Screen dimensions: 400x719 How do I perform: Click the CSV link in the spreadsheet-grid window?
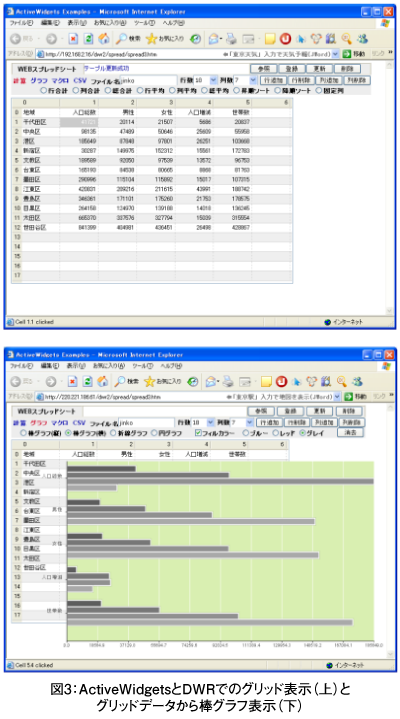point(80,81)
